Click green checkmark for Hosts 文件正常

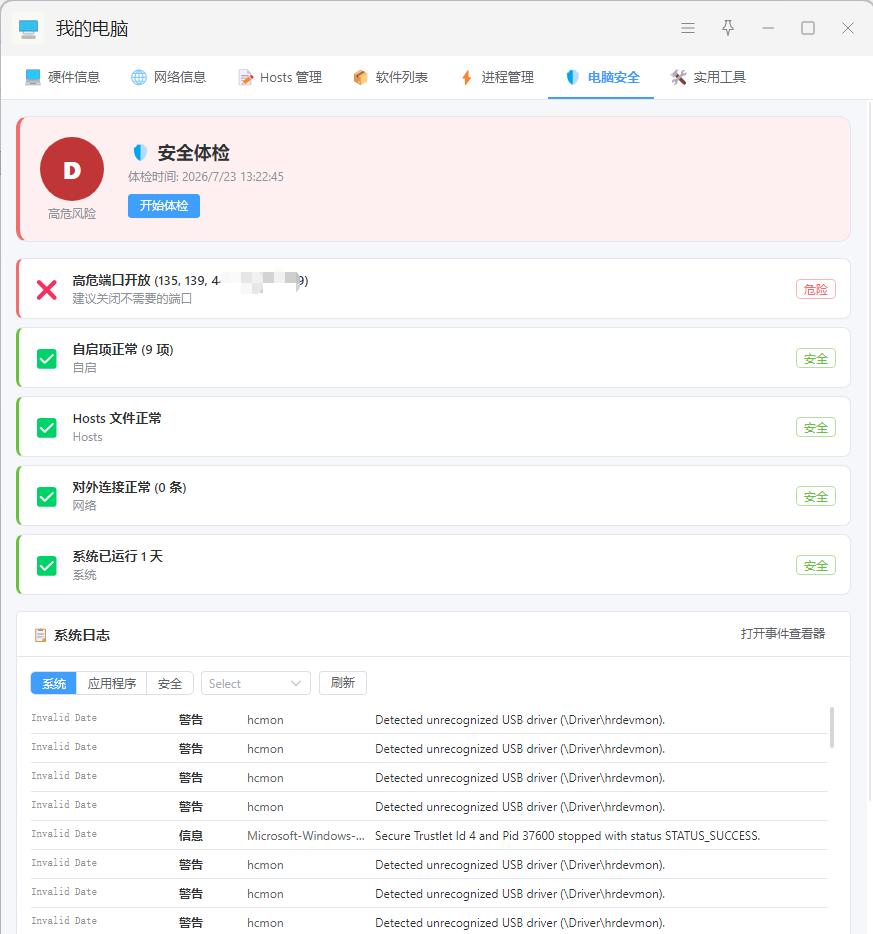46,428
